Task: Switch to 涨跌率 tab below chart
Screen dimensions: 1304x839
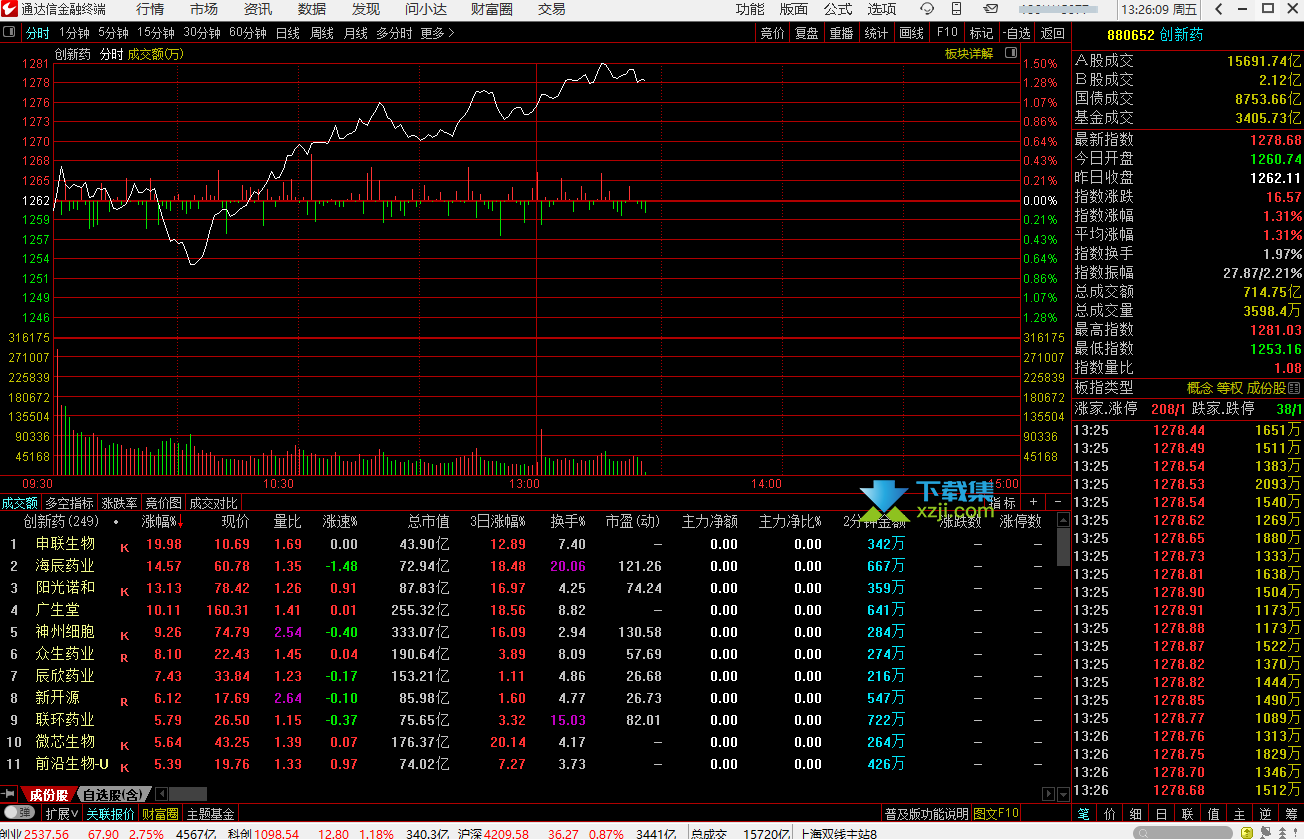Action: click(119, 502)
